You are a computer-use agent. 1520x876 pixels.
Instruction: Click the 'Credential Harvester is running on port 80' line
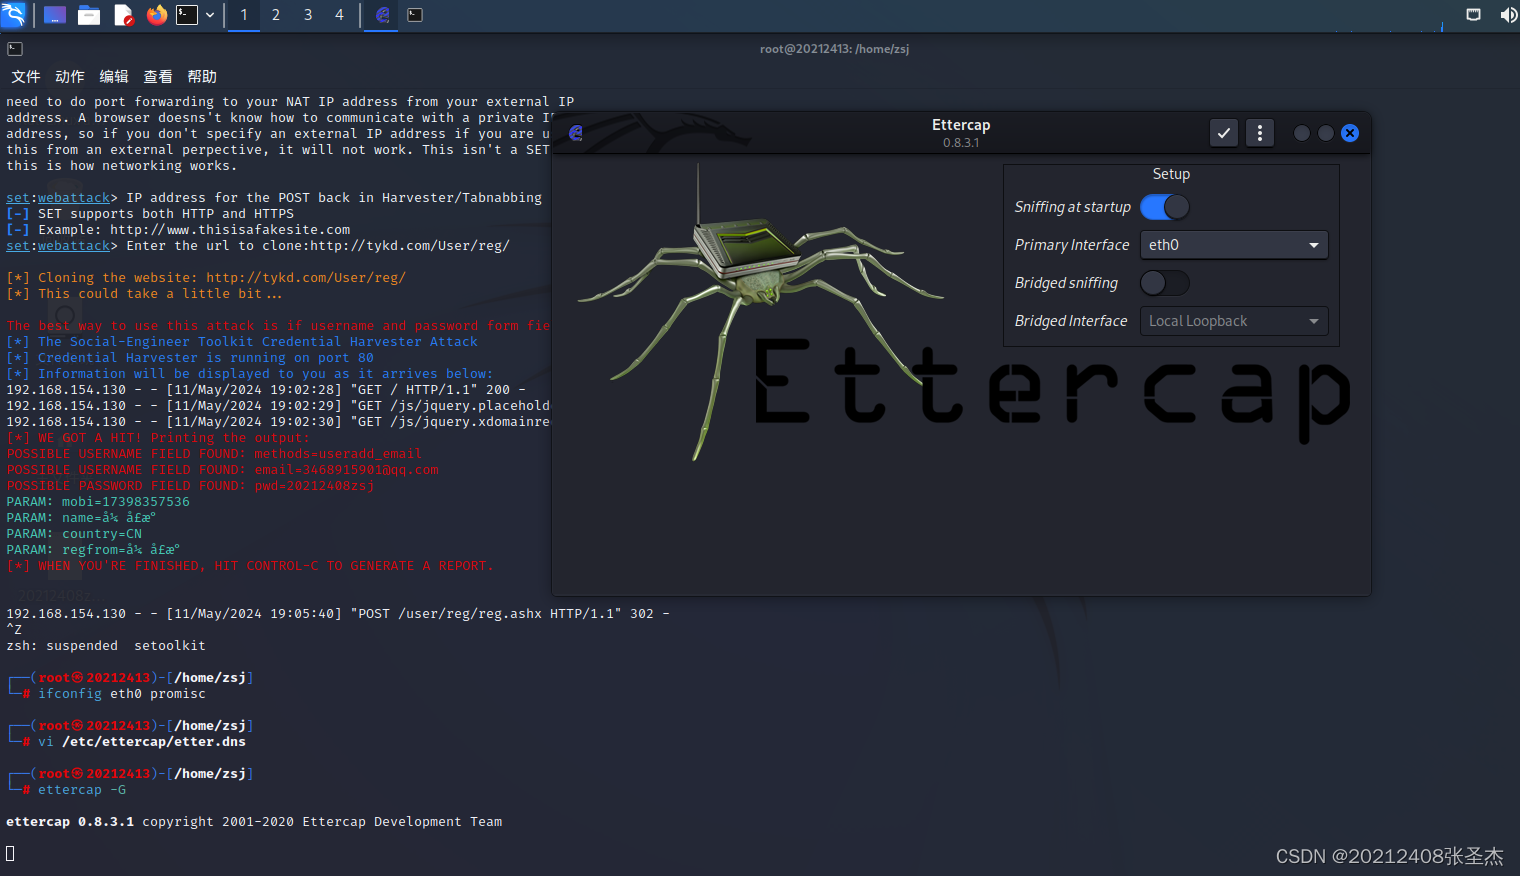click(190, 358)
